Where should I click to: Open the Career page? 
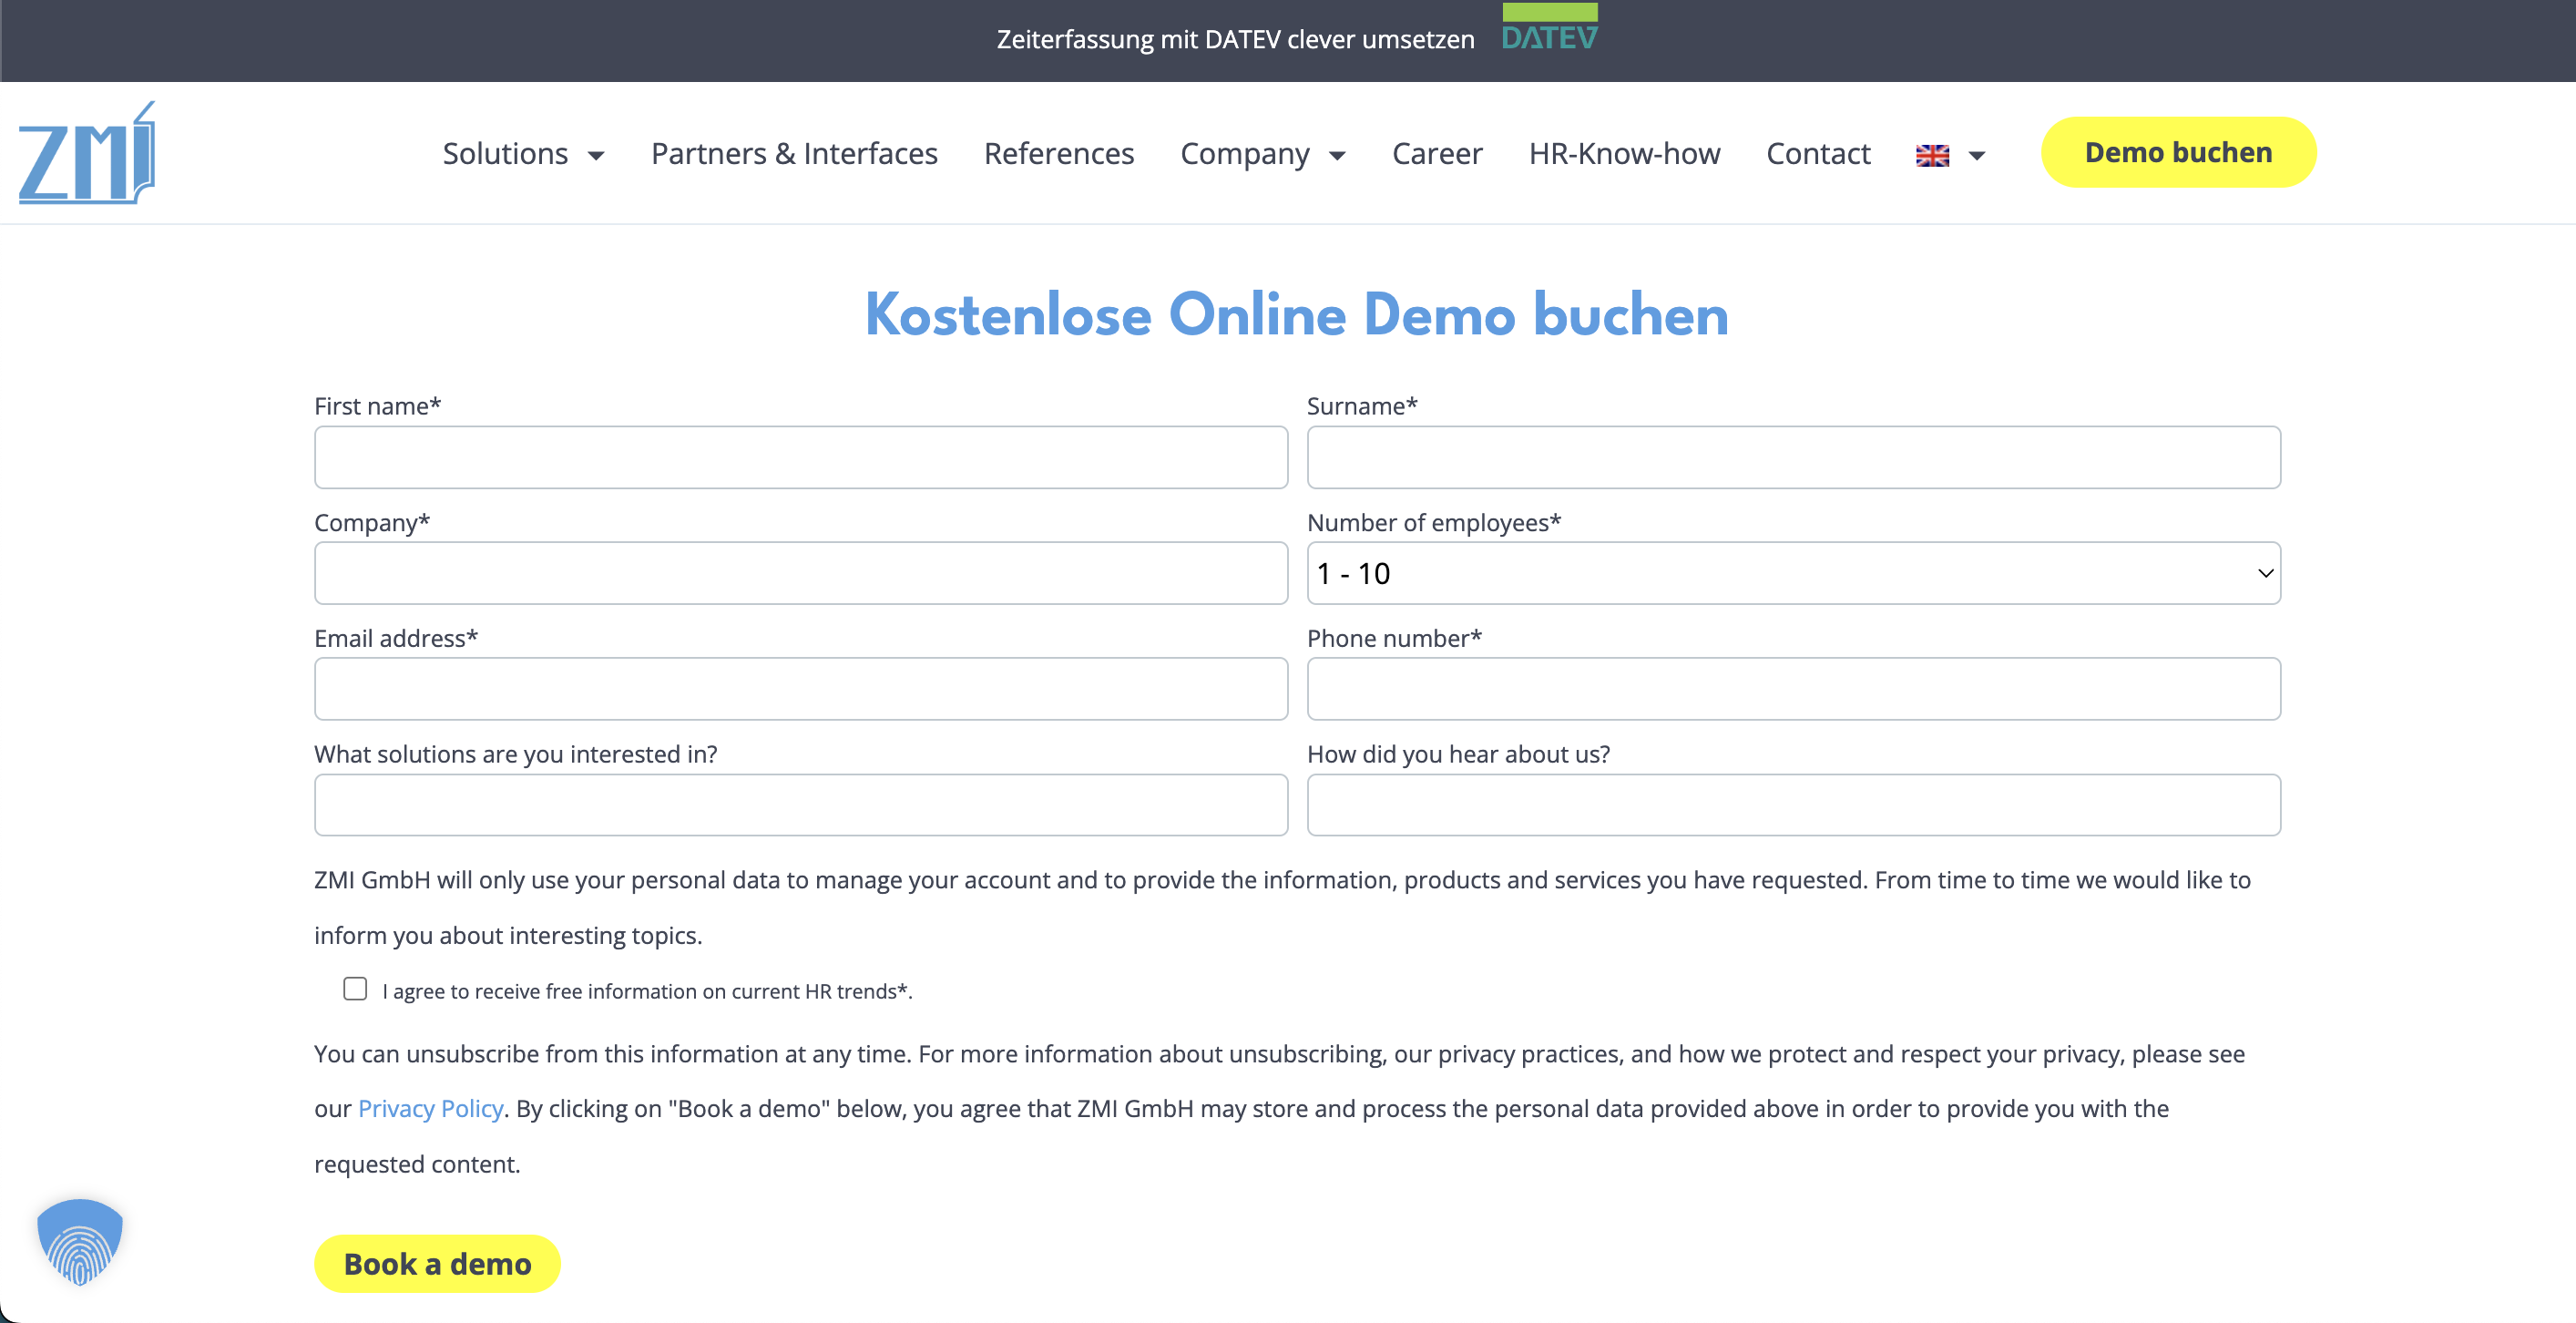point(1437,154)
